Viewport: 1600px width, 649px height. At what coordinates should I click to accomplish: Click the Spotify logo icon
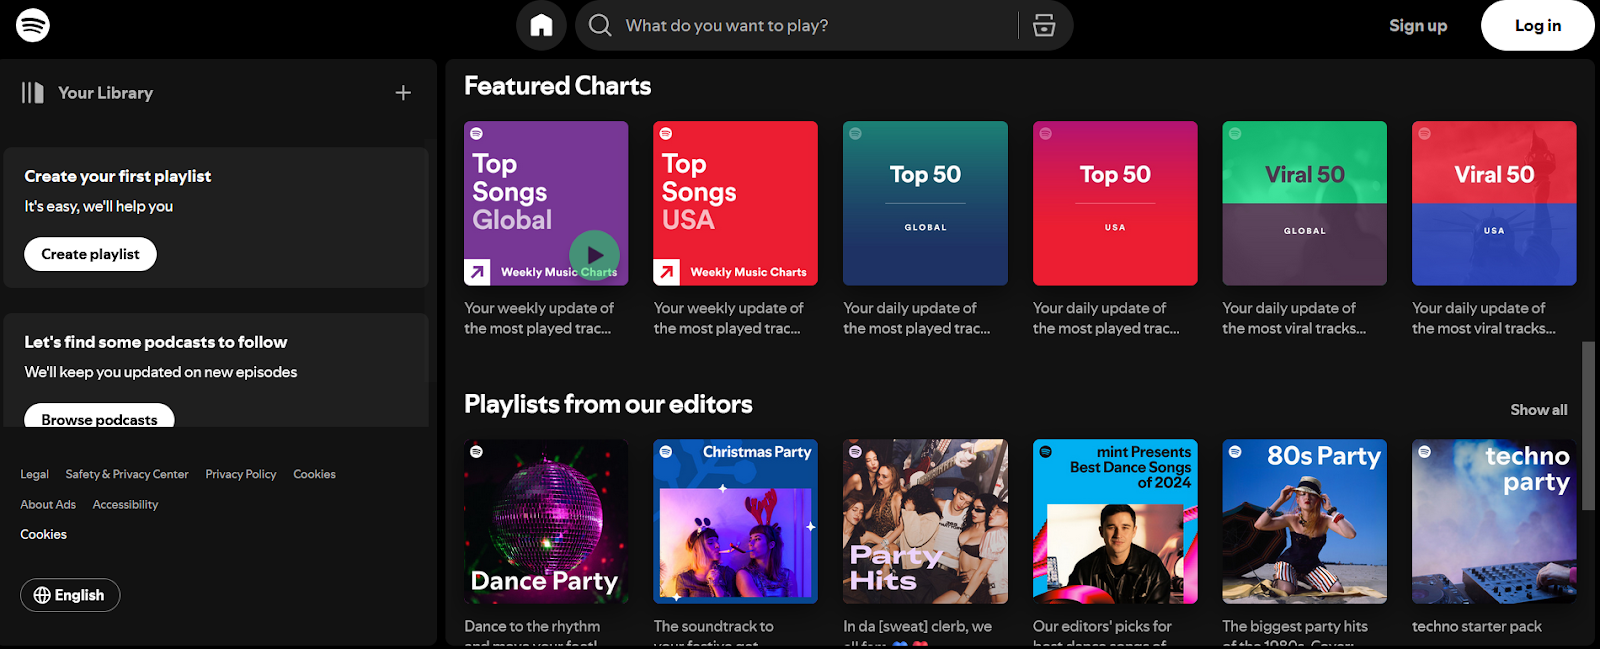pyautogui.click(x=33, y=25)
